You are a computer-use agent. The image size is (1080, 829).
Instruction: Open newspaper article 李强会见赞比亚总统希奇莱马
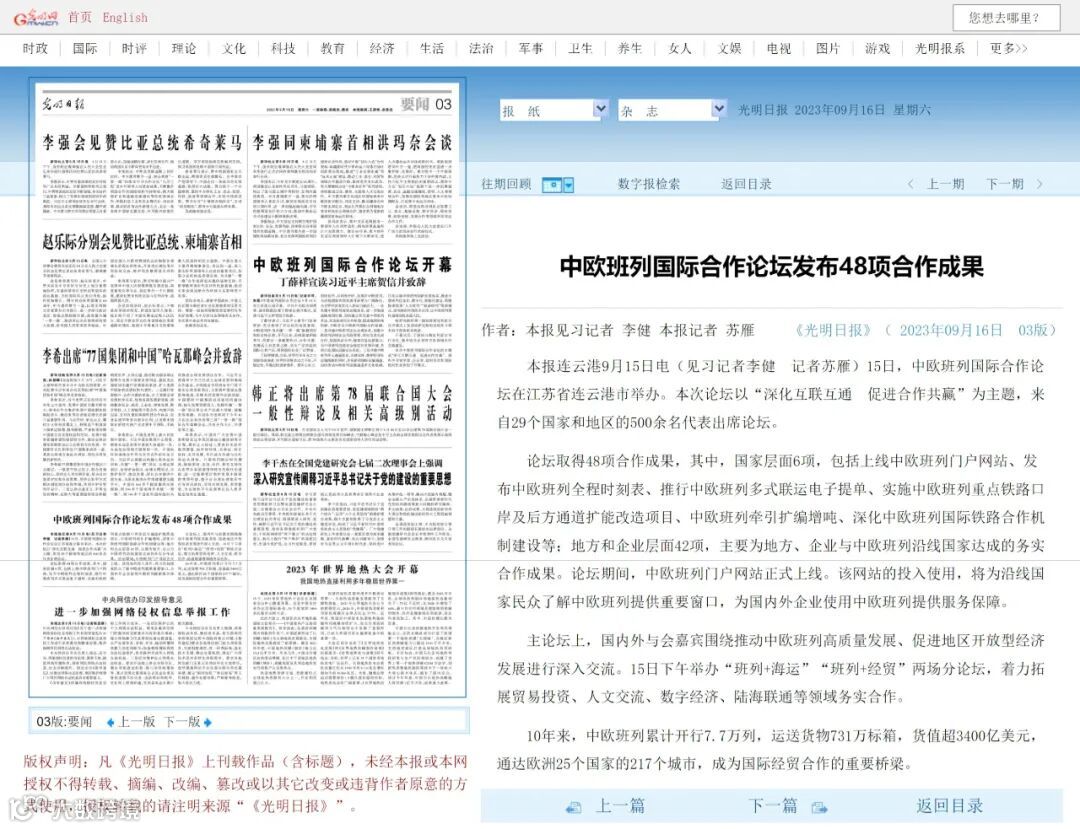point(142,143)
